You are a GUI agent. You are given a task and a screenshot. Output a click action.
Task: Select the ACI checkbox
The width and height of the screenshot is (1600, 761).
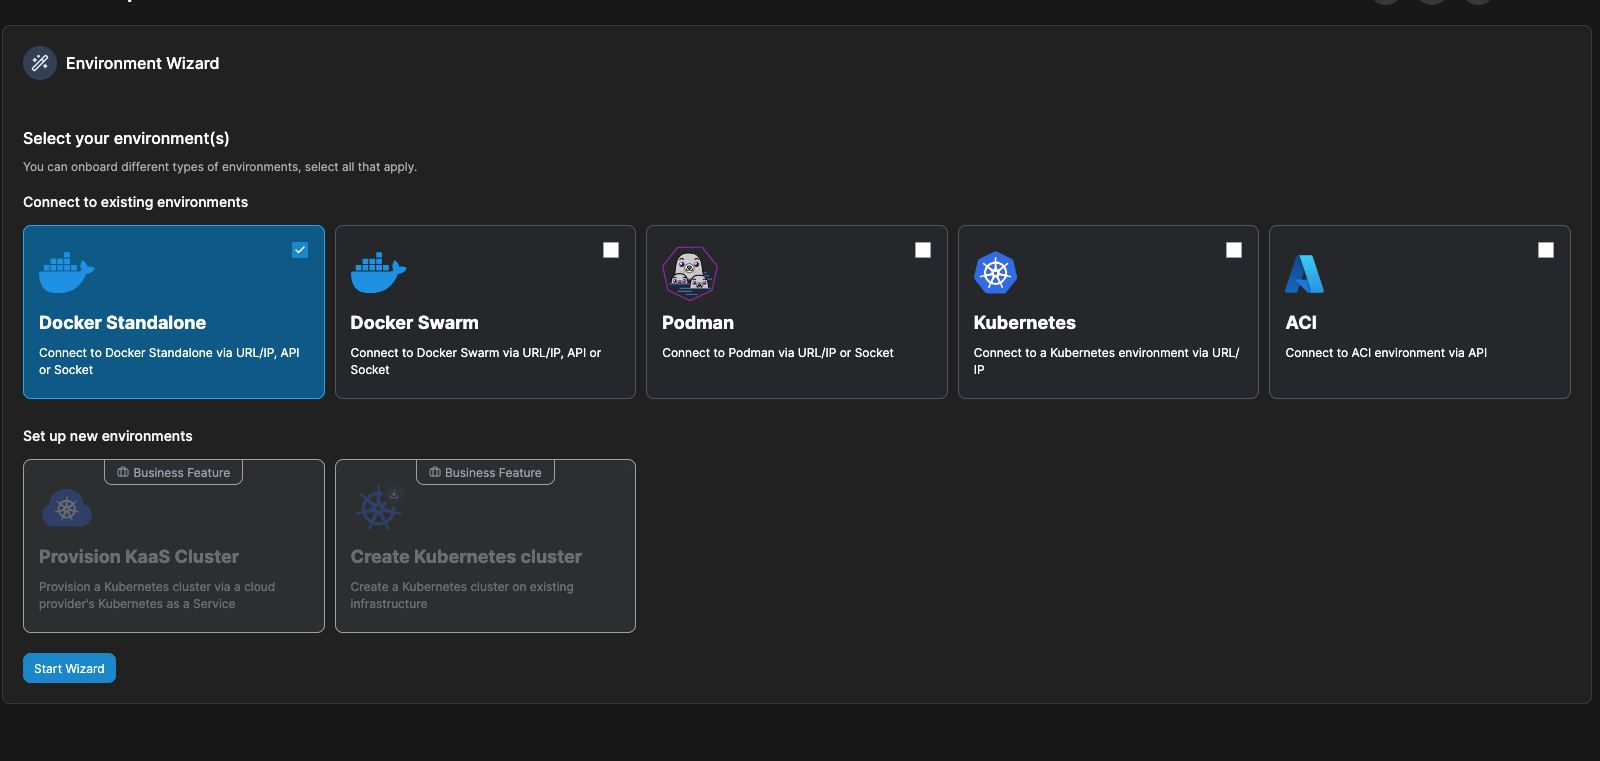tap(1546, 250)
